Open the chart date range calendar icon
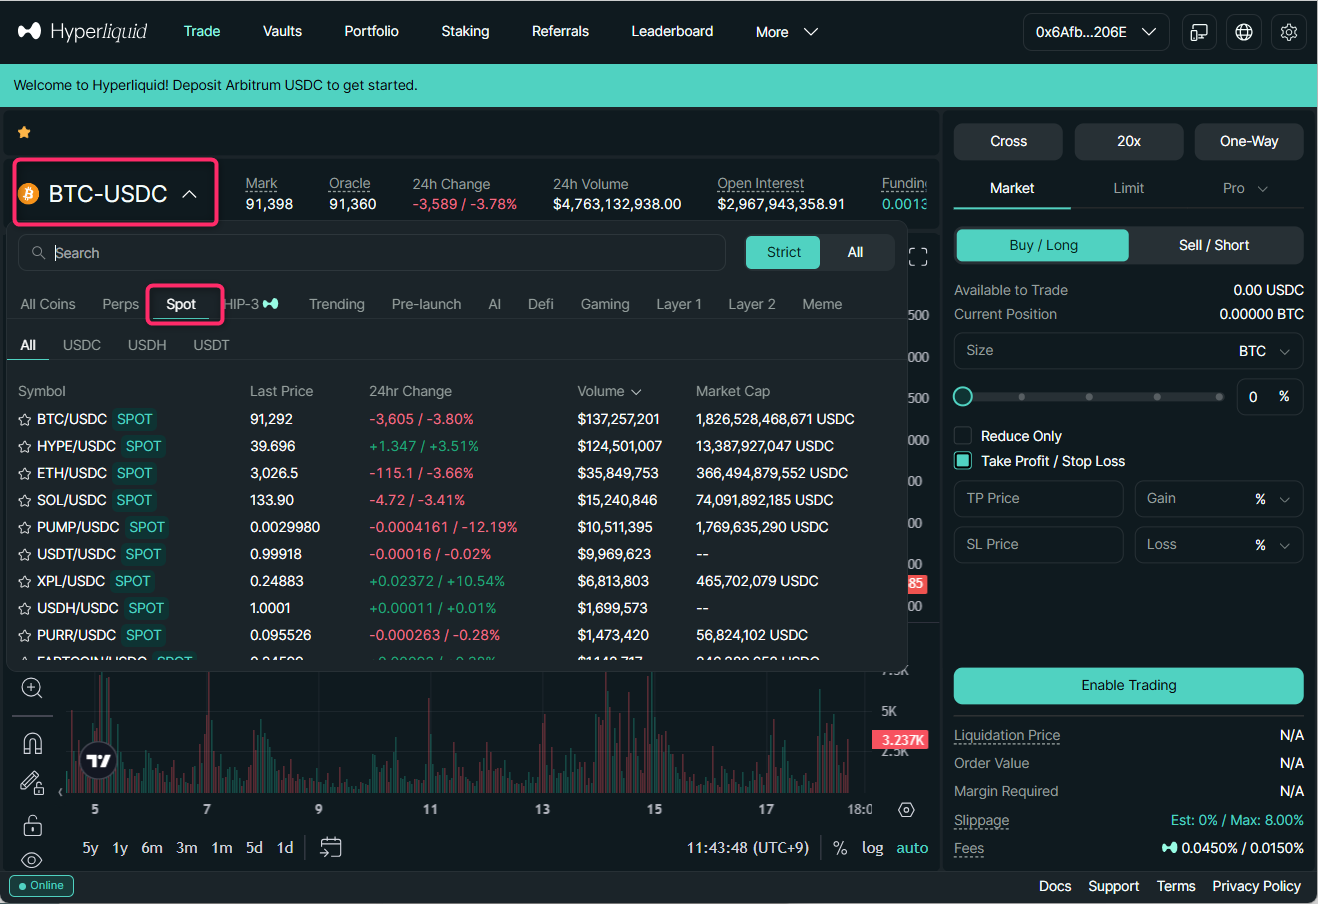The height and width of the screenshot is (904, 1318). click(330, 847)
